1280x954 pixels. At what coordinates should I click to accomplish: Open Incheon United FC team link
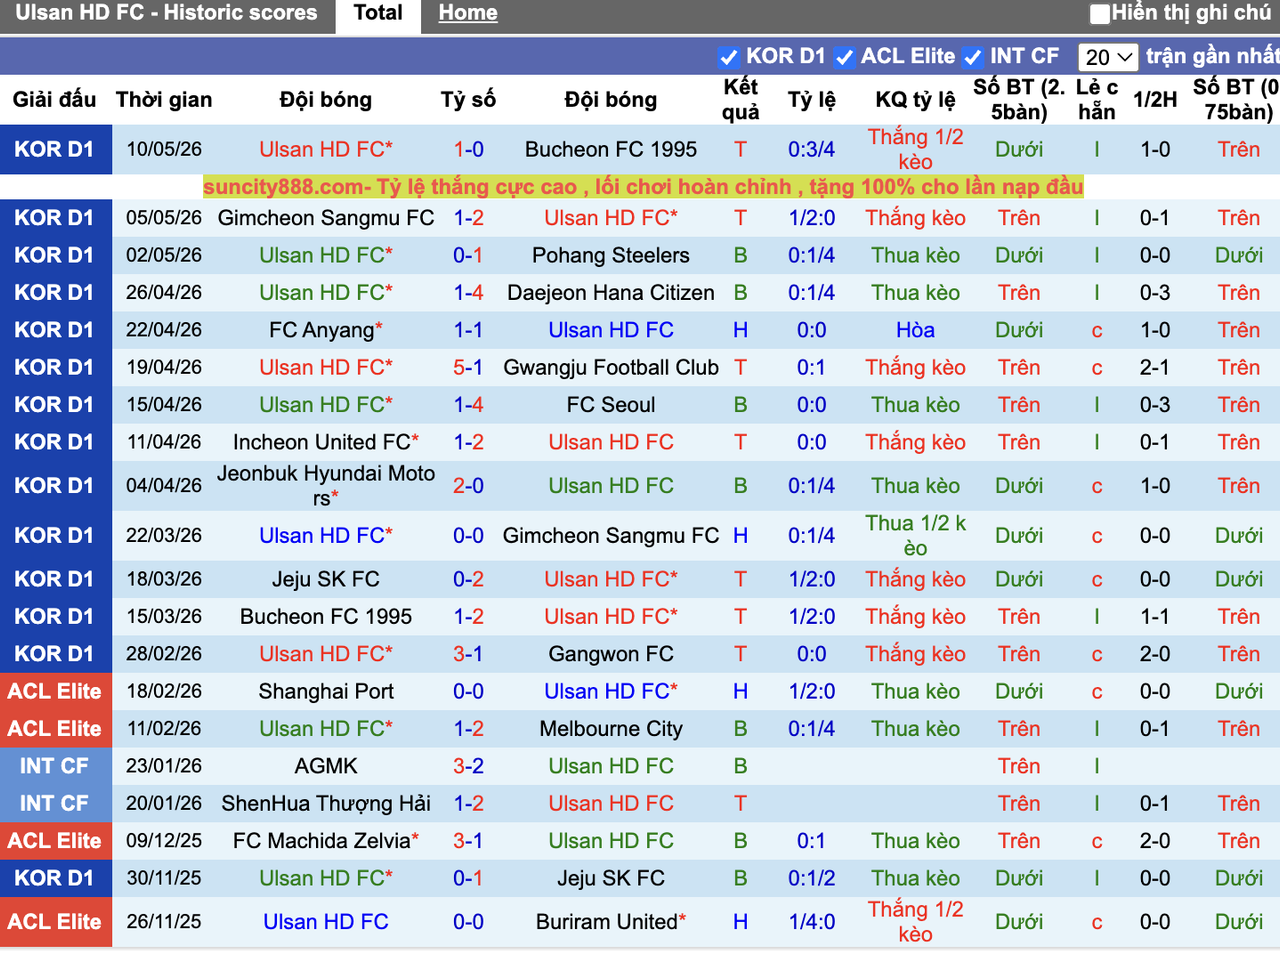[322, 442]
